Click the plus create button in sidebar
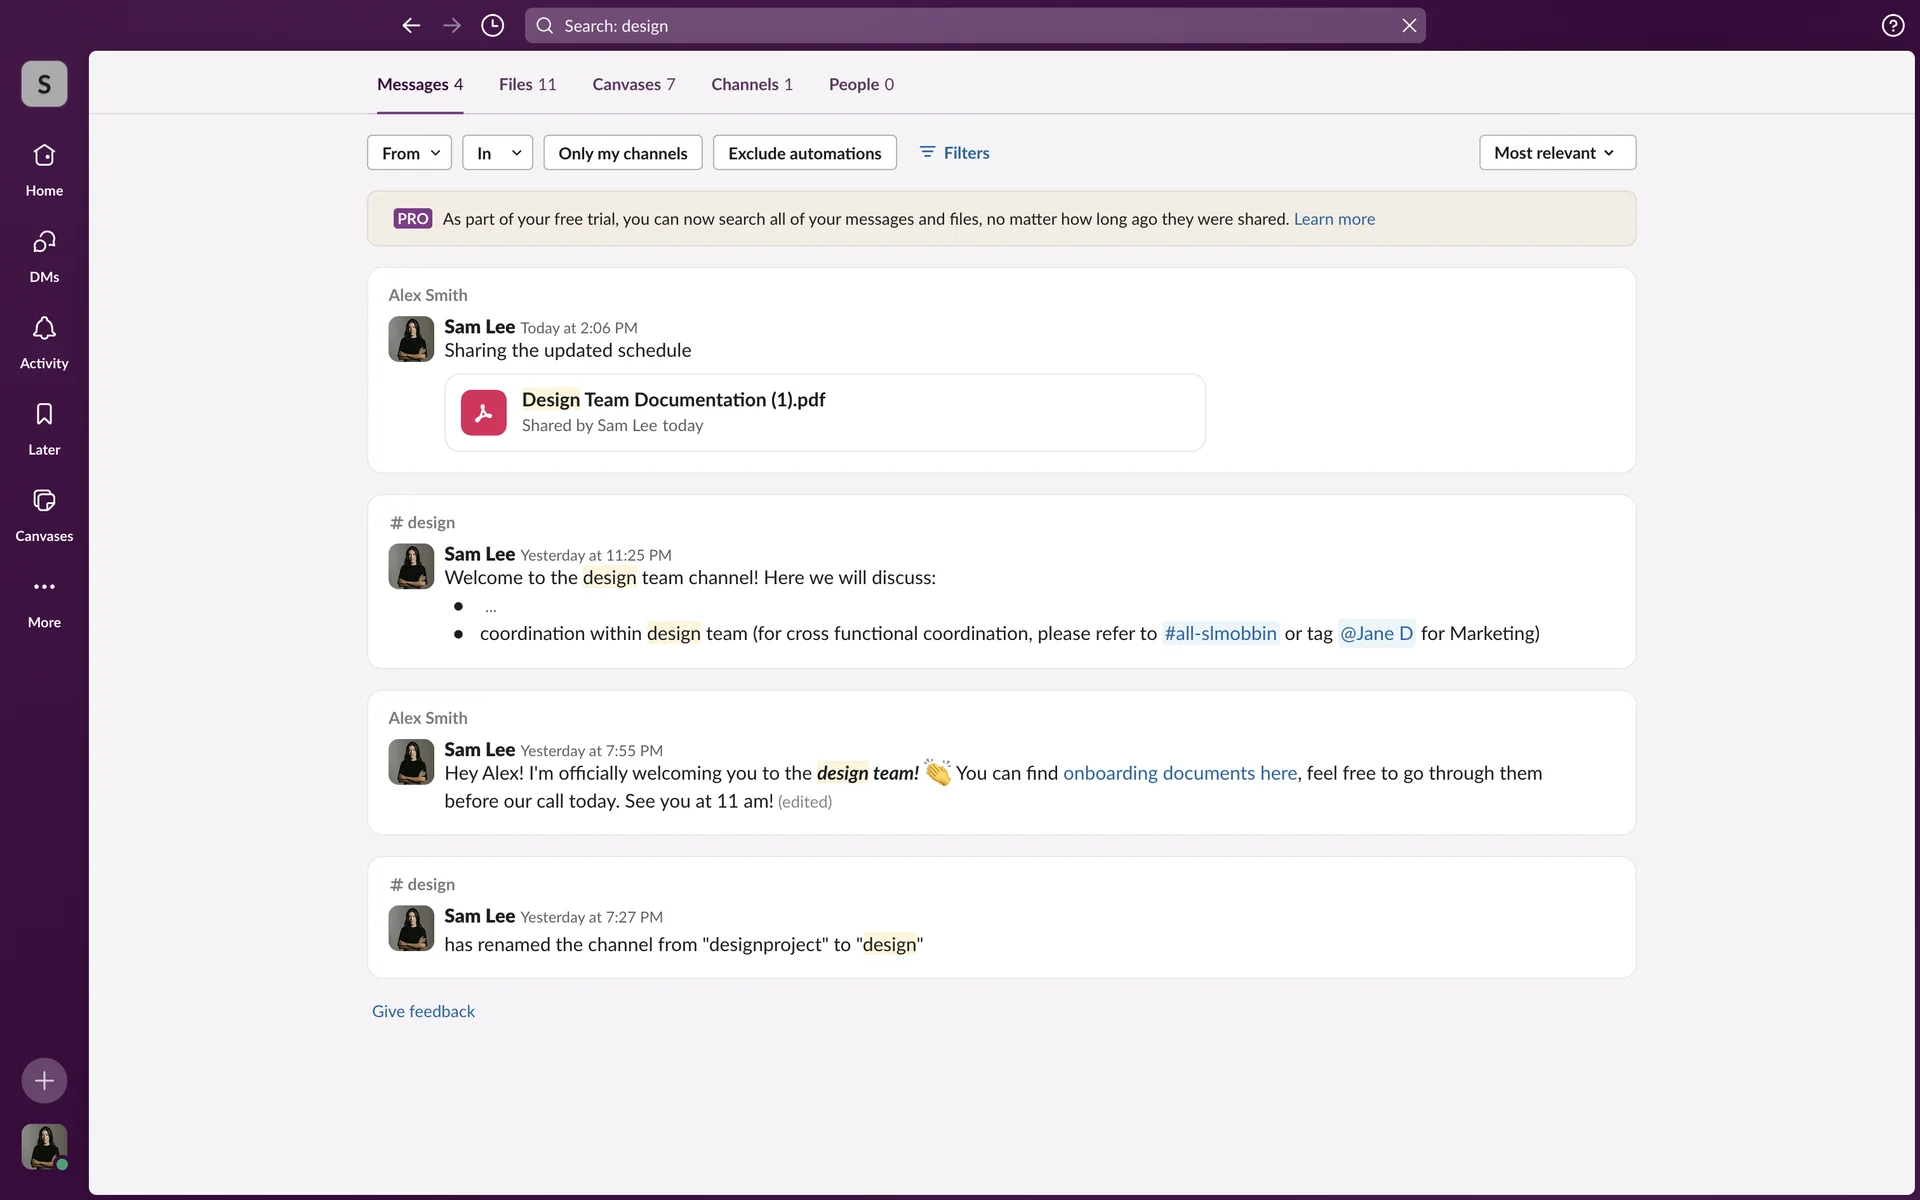The height and width of the screenshot is (1200, 1920). tap(44, 1081)
